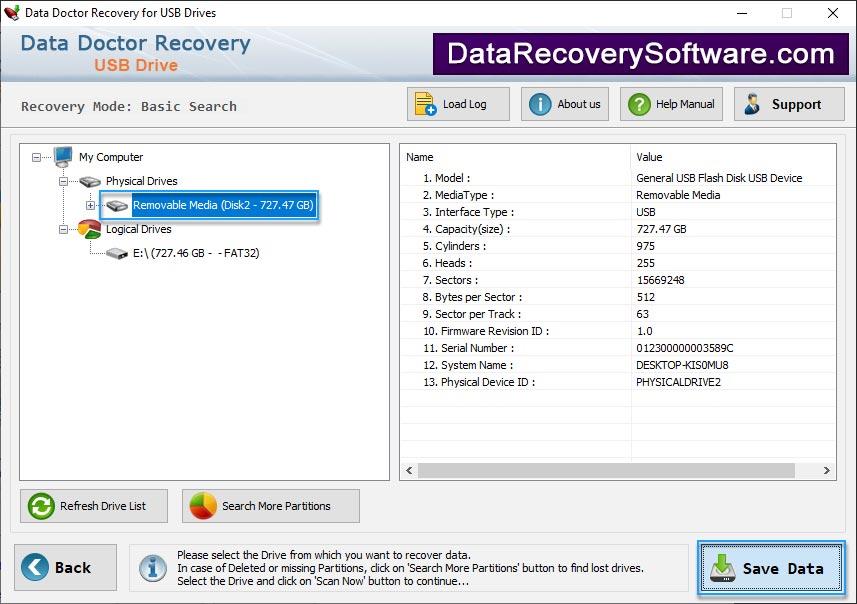Open the Support button
Screen dimensions: 857x604
click(789, 104)
